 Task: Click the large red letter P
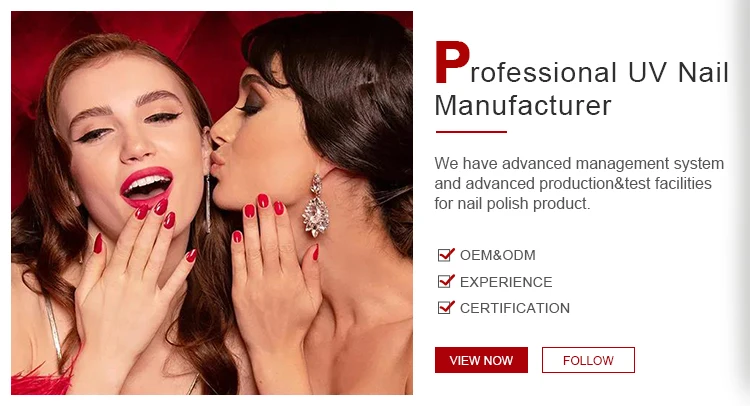(x=452, y=63)
